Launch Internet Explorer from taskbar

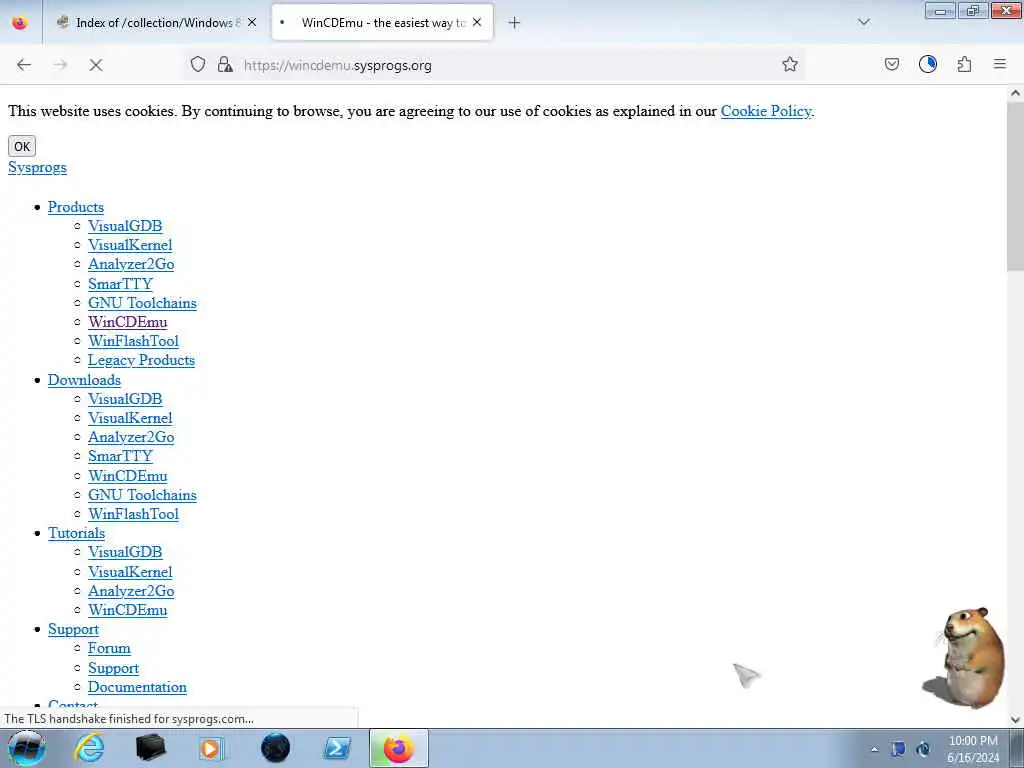point(89,748)
